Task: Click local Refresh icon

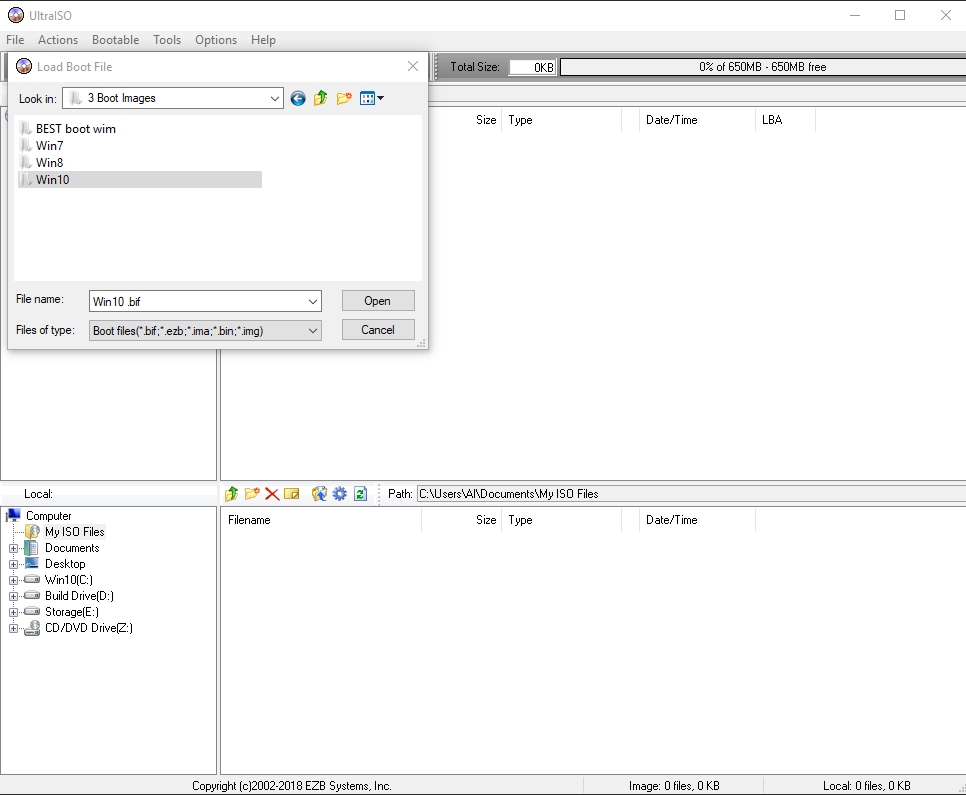Action: point(360,494)
